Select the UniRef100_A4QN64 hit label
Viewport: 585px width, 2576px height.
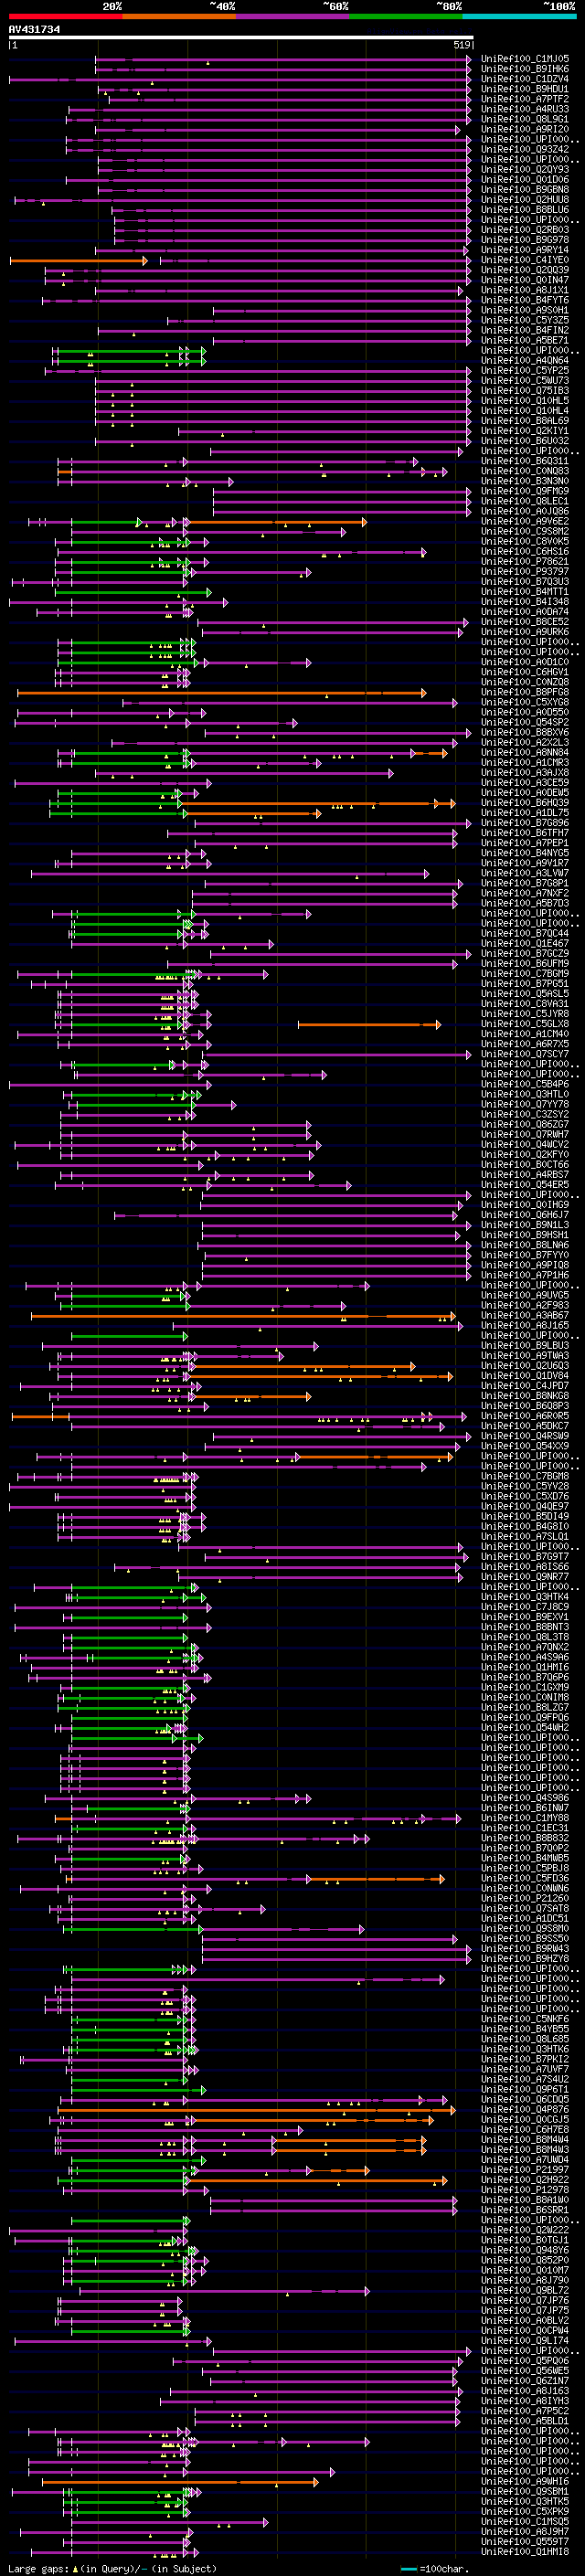point(525,360)
